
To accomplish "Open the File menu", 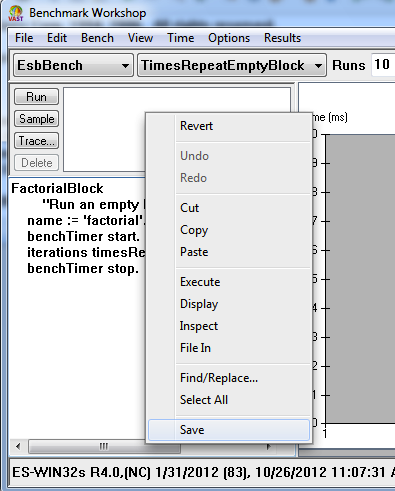I will click(24, 38).
